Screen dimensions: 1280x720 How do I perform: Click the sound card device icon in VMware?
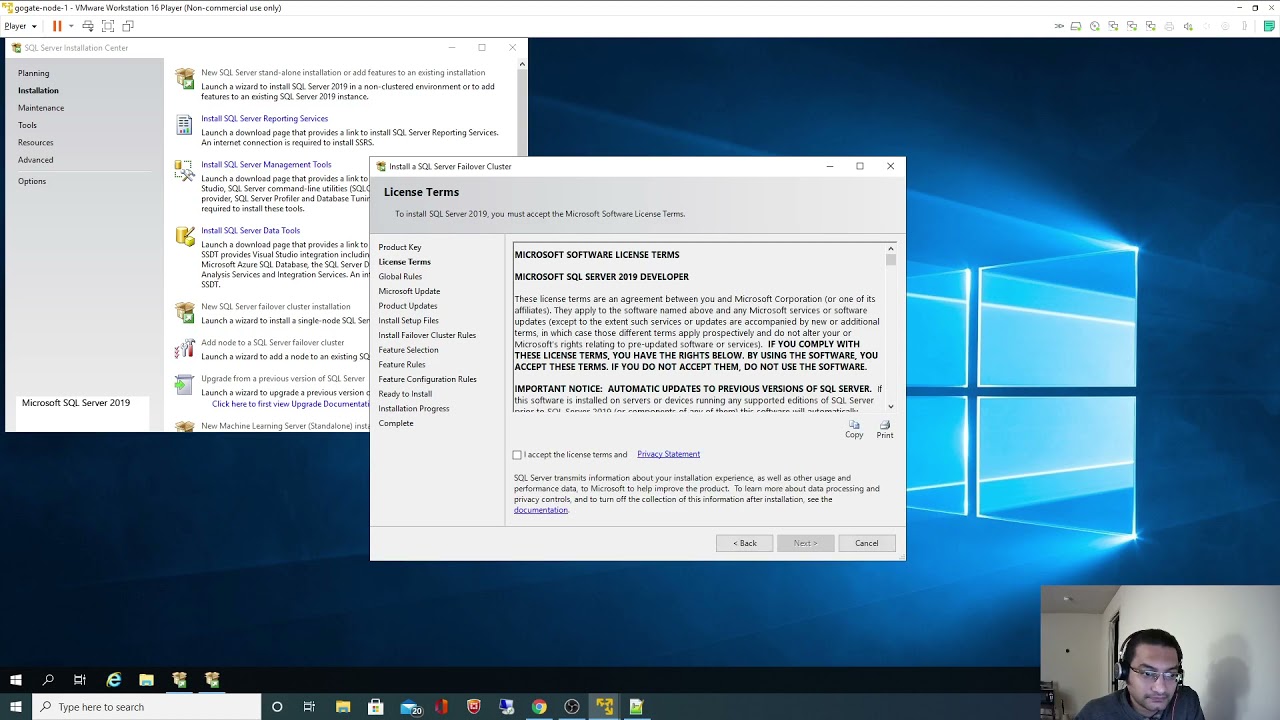pos(1188,26)
